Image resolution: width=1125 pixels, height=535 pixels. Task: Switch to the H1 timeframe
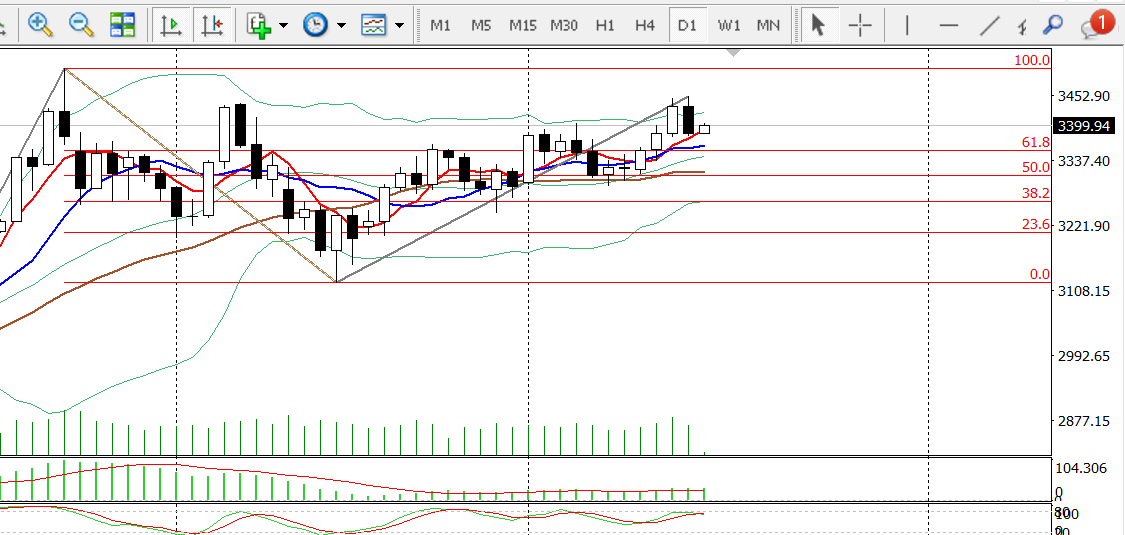click(605, 26)
